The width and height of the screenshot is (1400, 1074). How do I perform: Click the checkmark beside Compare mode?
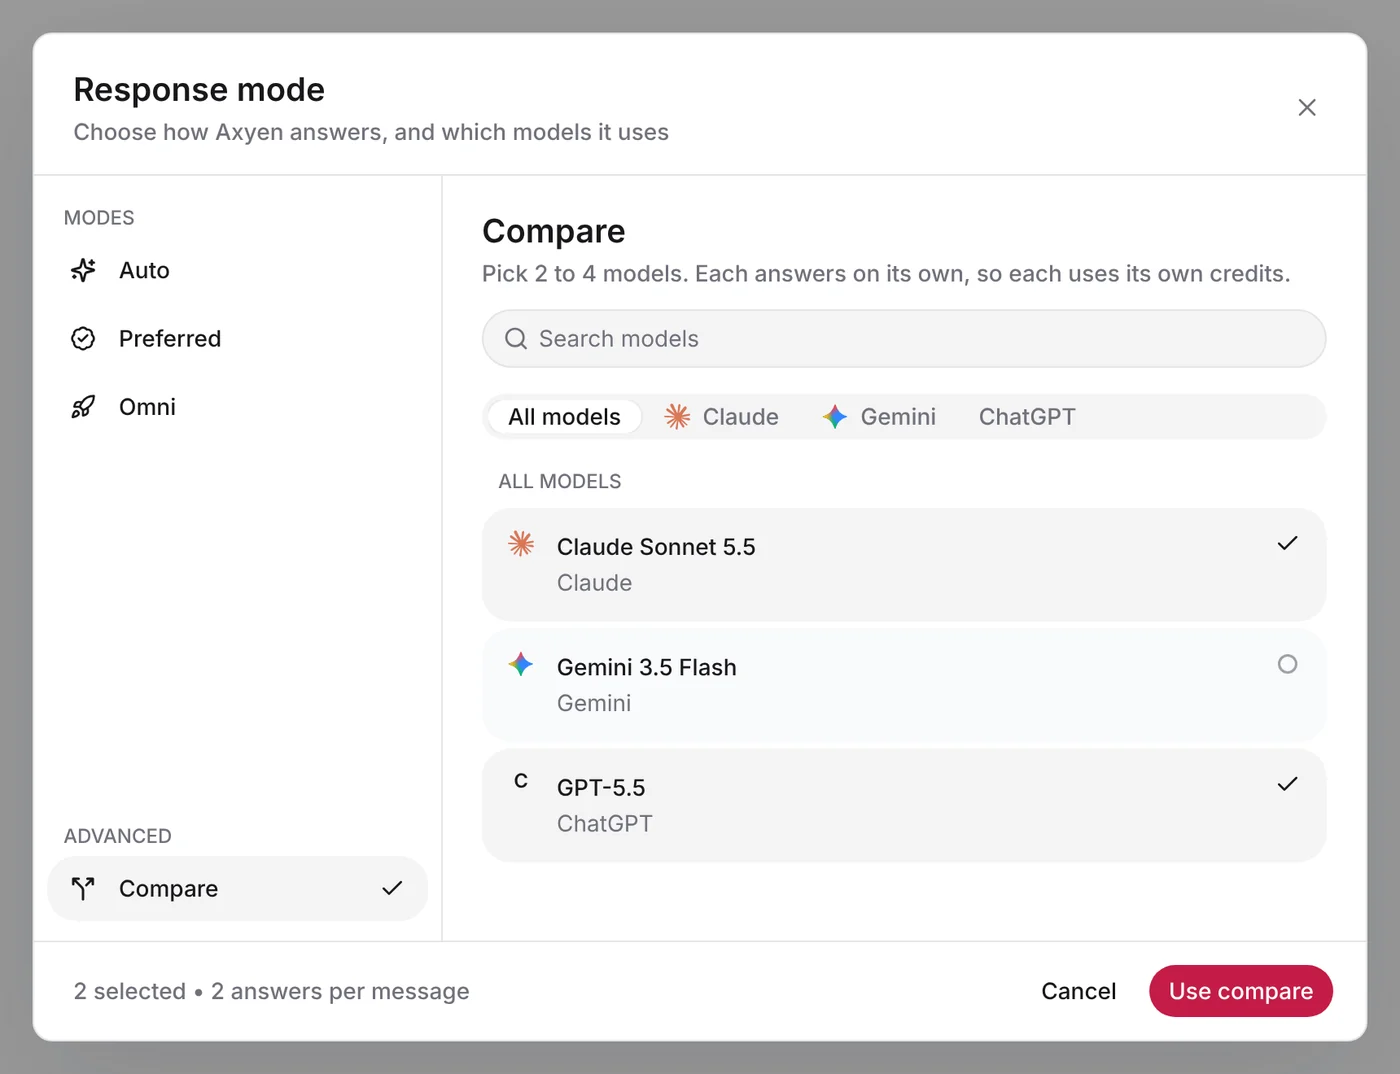[x=392, y=888]
